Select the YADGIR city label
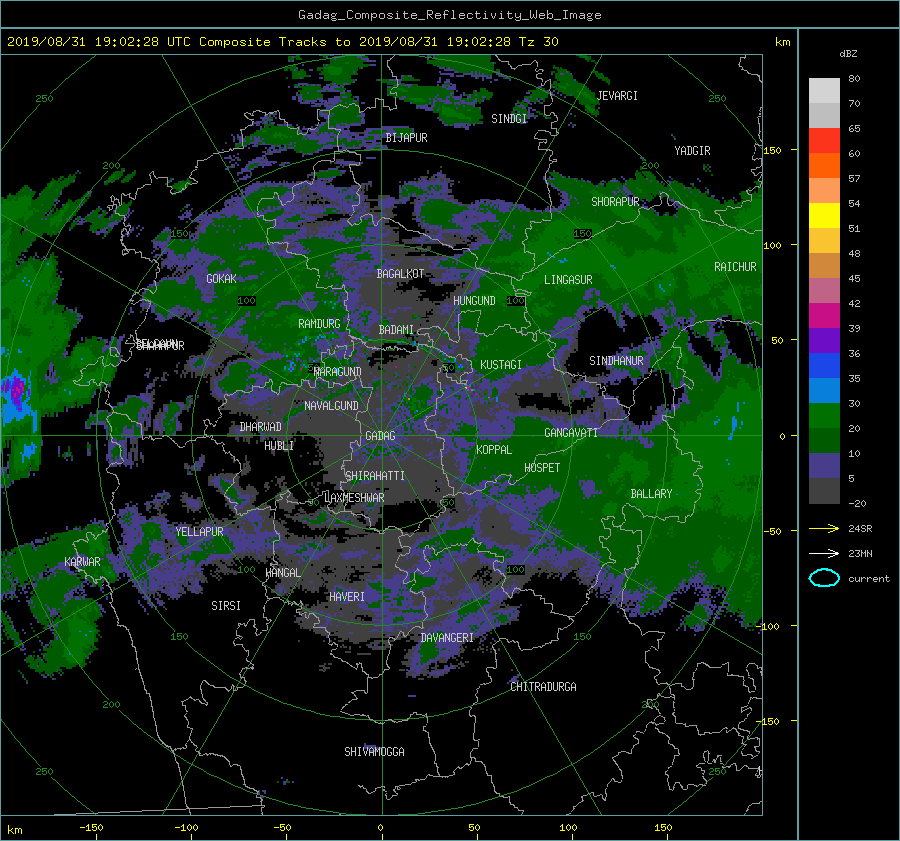The image size is (900, 841). (692, 151)
